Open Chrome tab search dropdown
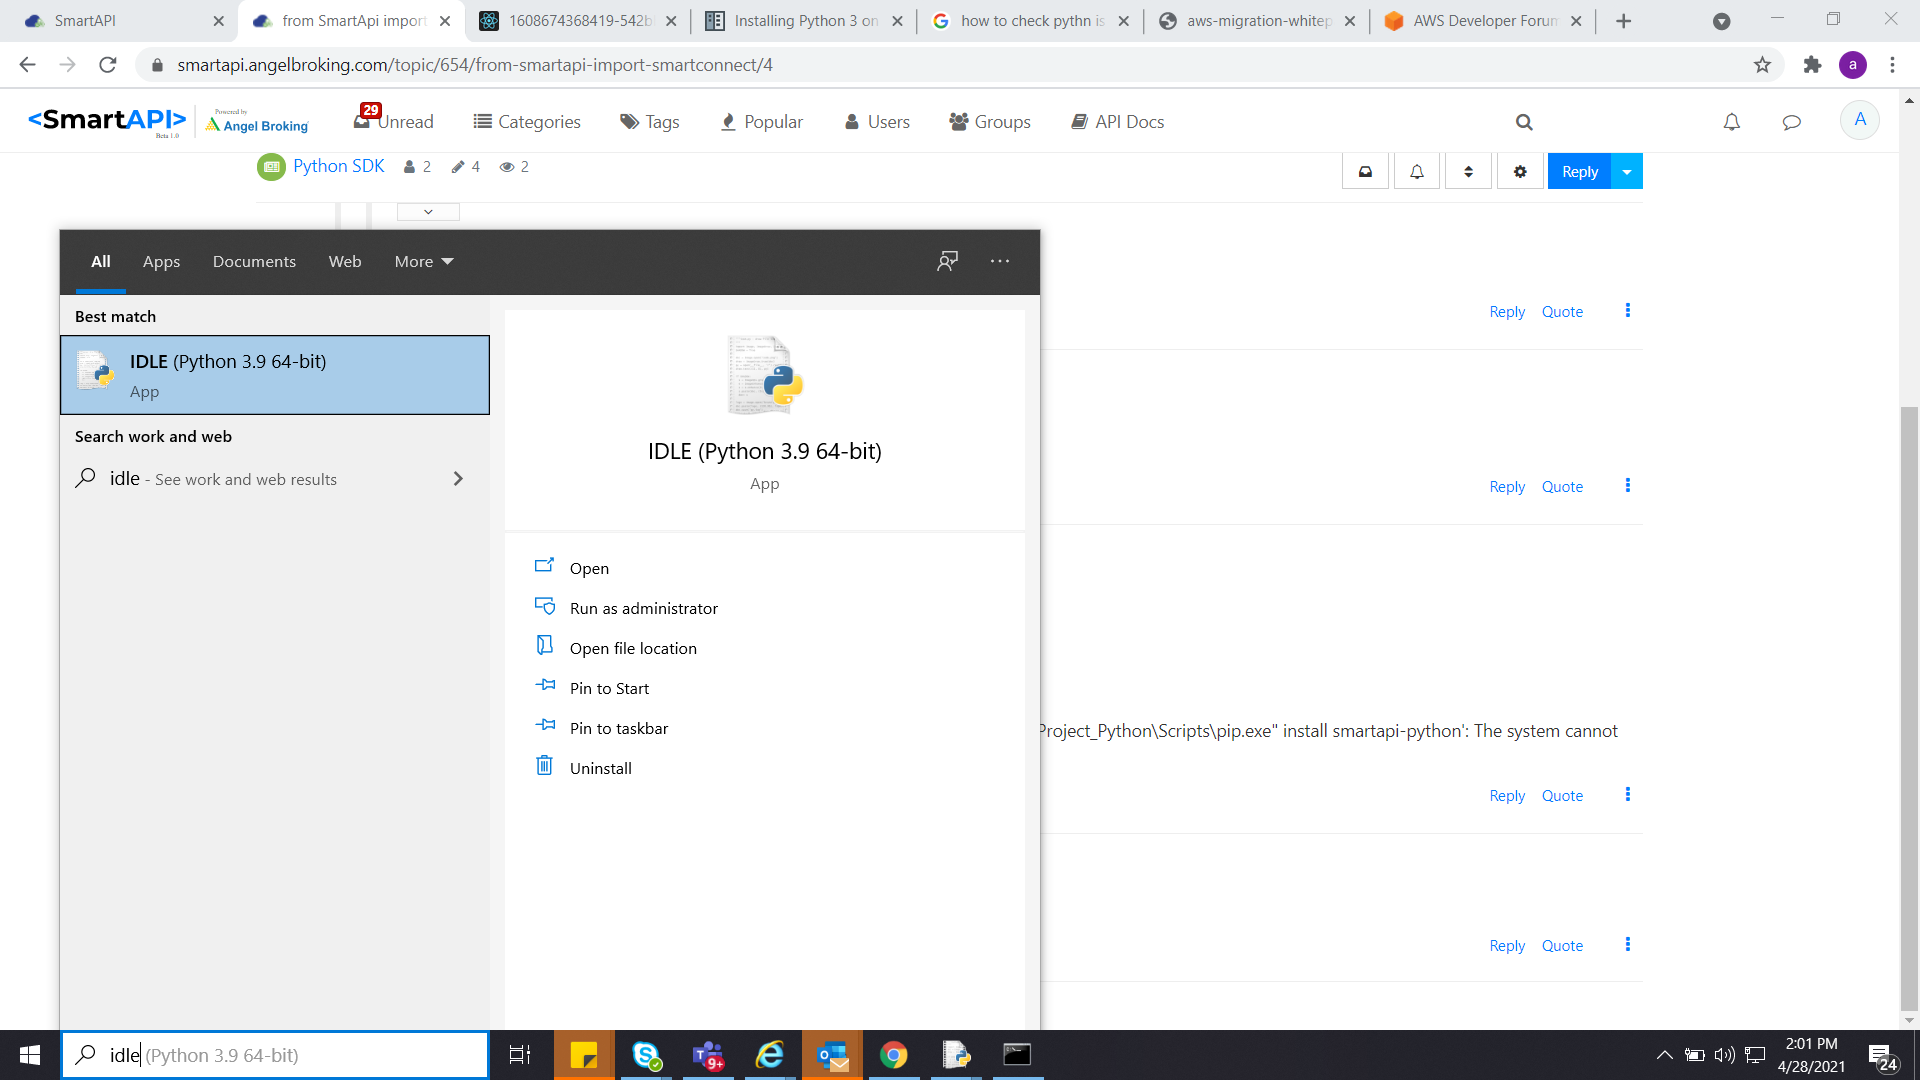Viewport: 1920px width, 1080px height. click(1721, 21)
